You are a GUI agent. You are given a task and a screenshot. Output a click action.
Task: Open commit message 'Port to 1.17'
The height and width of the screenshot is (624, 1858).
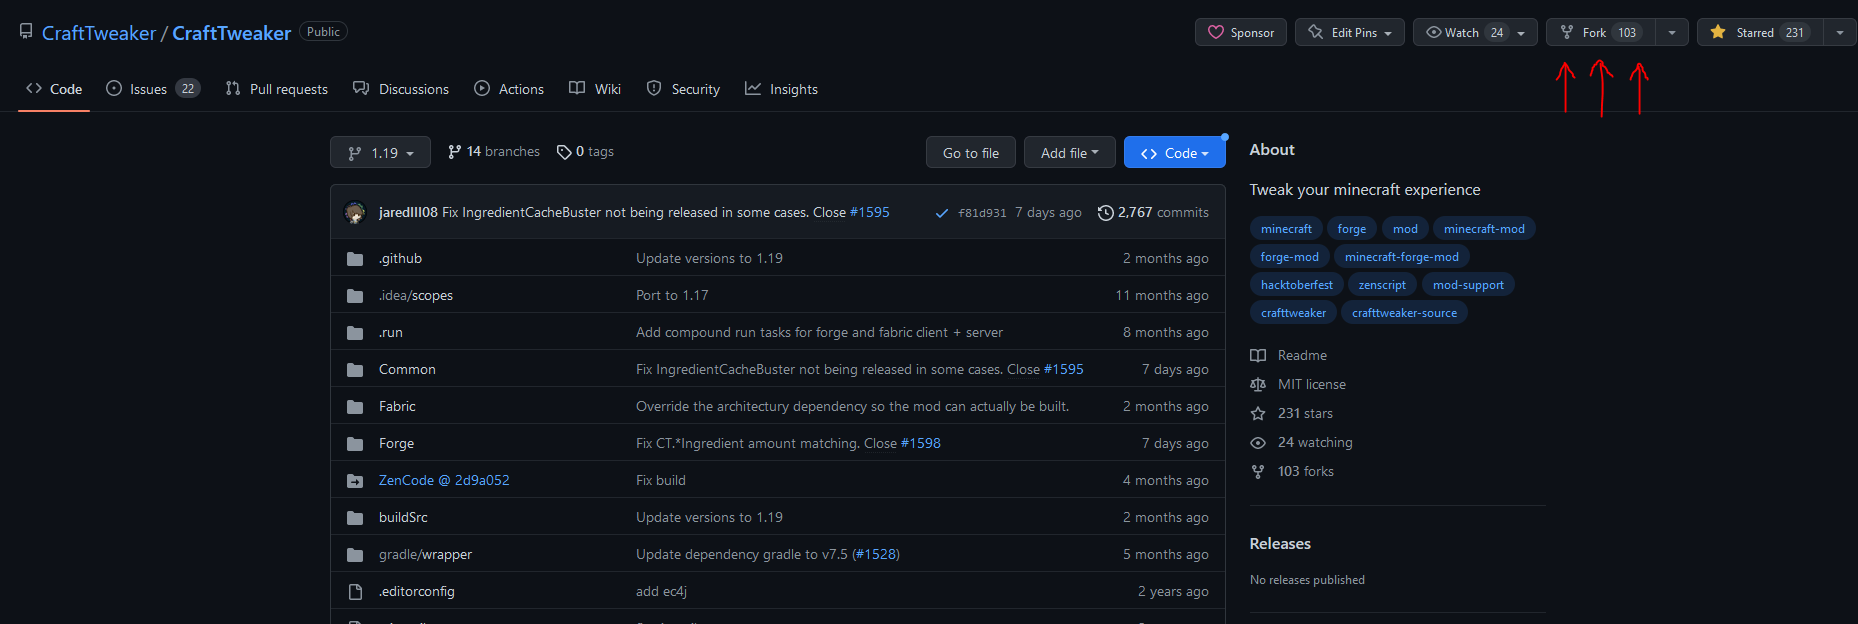(672, 295)
